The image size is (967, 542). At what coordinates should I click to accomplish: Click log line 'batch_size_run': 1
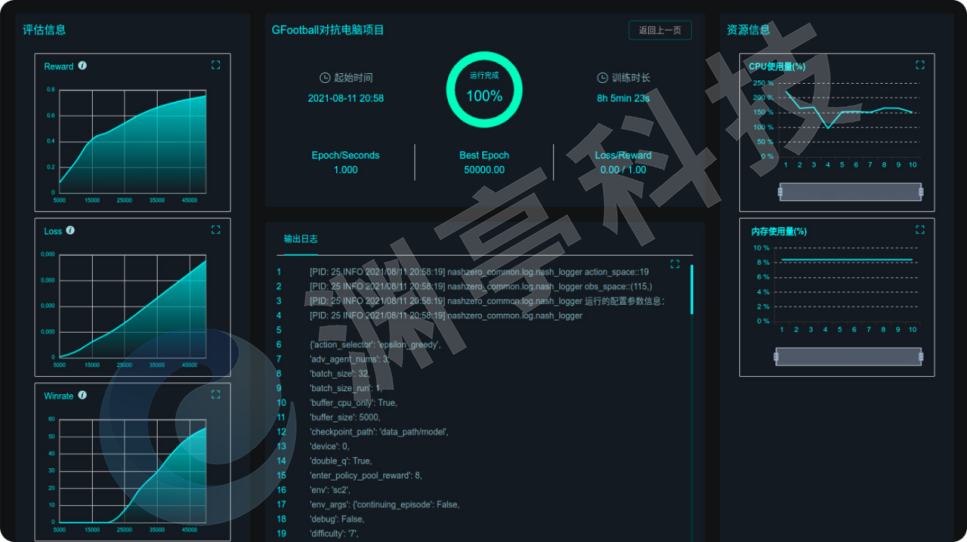coord(346,388)
